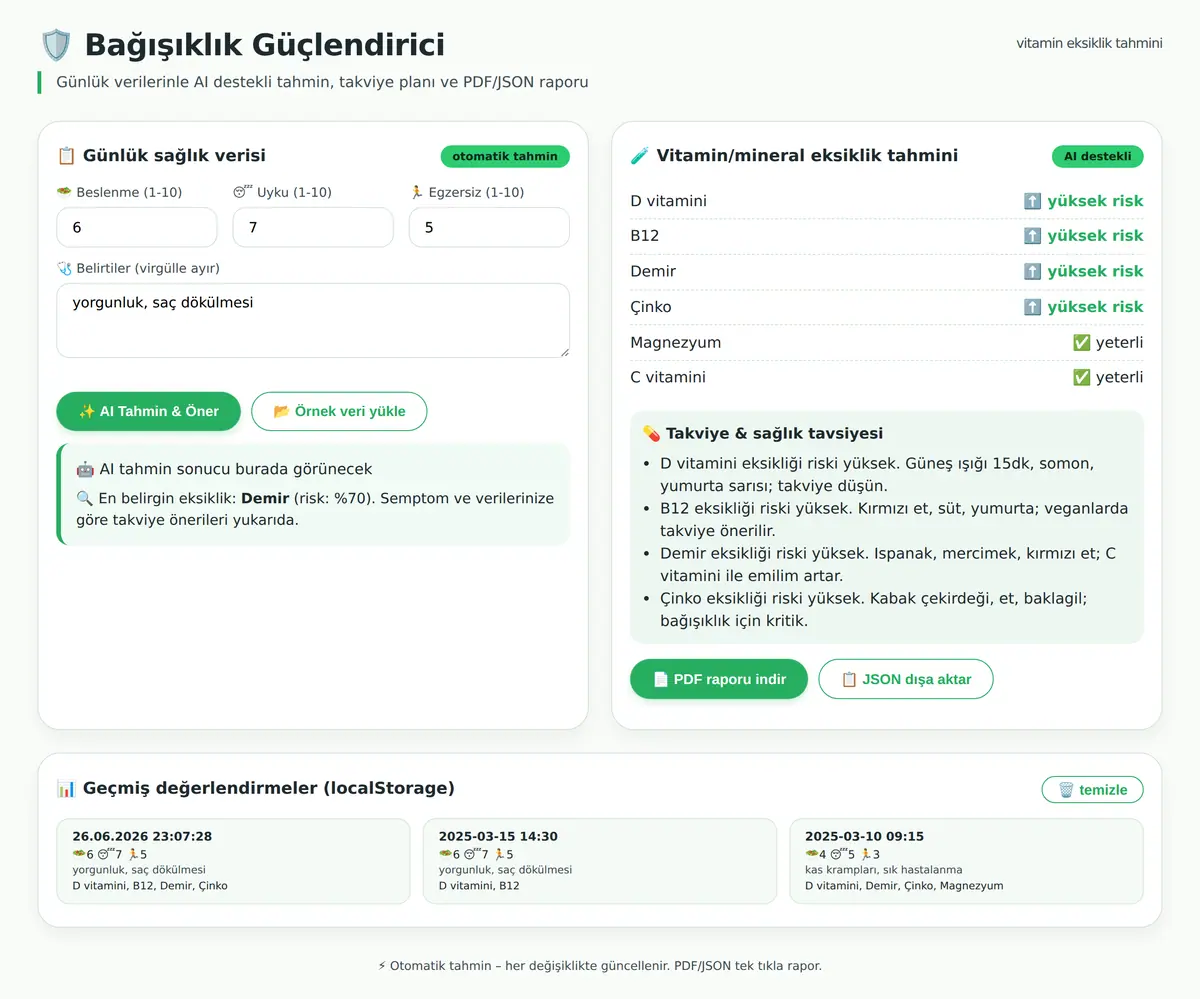Image resolution: width=1200 pixels, height=999 pixels.
Task: Click the Demir label in deficiency list
Action: pos(653,271)
